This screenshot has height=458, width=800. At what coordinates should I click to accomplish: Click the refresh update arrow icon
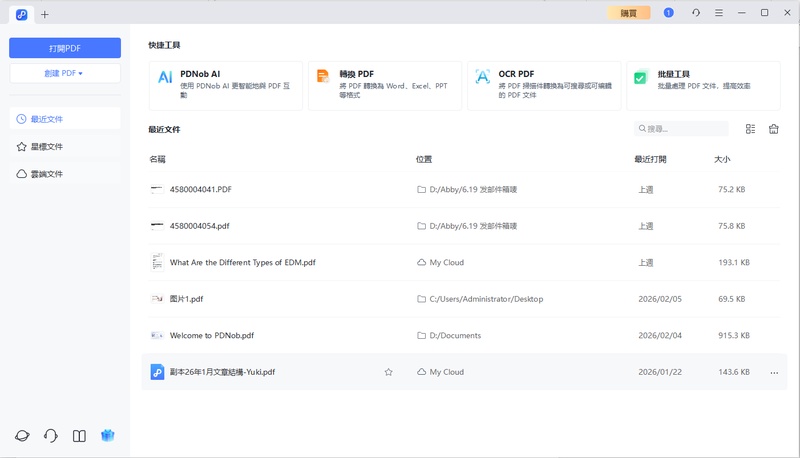tap(696, 13)
